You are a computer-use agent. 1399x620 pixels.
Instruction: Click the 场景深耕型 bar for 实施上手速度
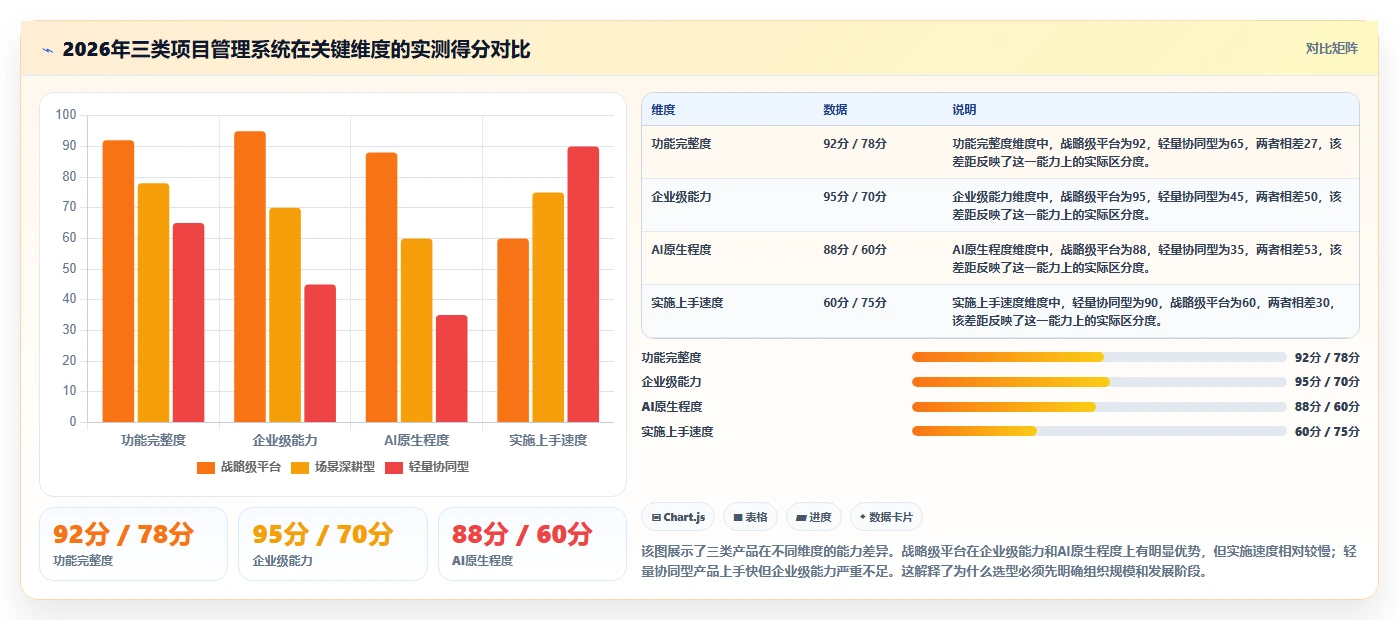(x=548, y=307)
